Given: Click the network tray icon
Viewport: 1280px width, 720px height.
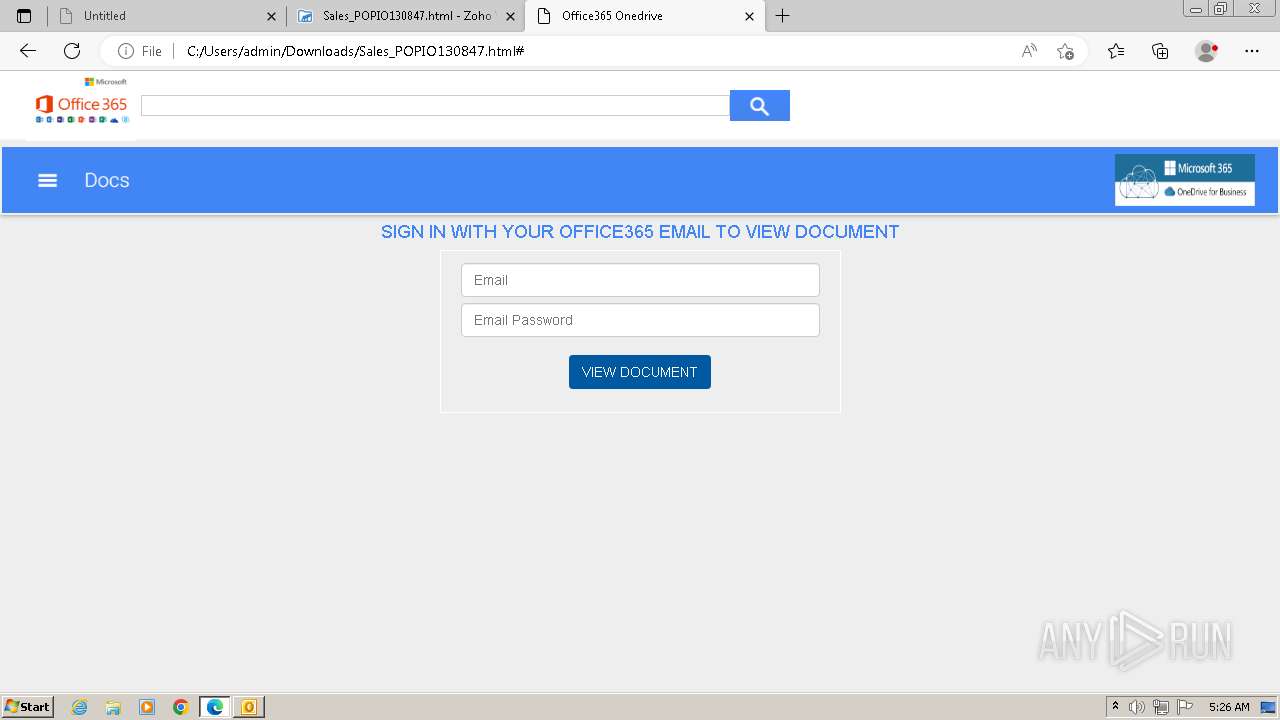Looking at the screenshot, I should 1161,707.
